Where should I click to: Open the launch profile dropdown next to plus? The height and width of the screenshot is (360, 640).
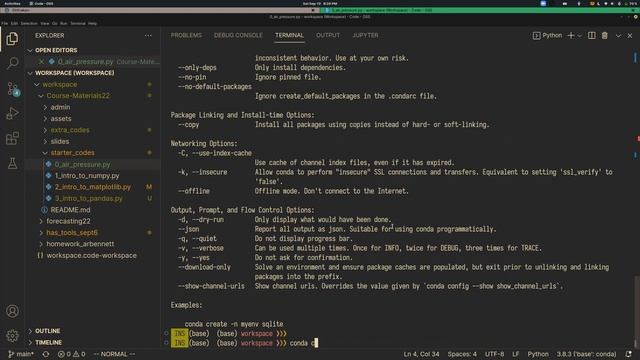[x=580, y=36]
